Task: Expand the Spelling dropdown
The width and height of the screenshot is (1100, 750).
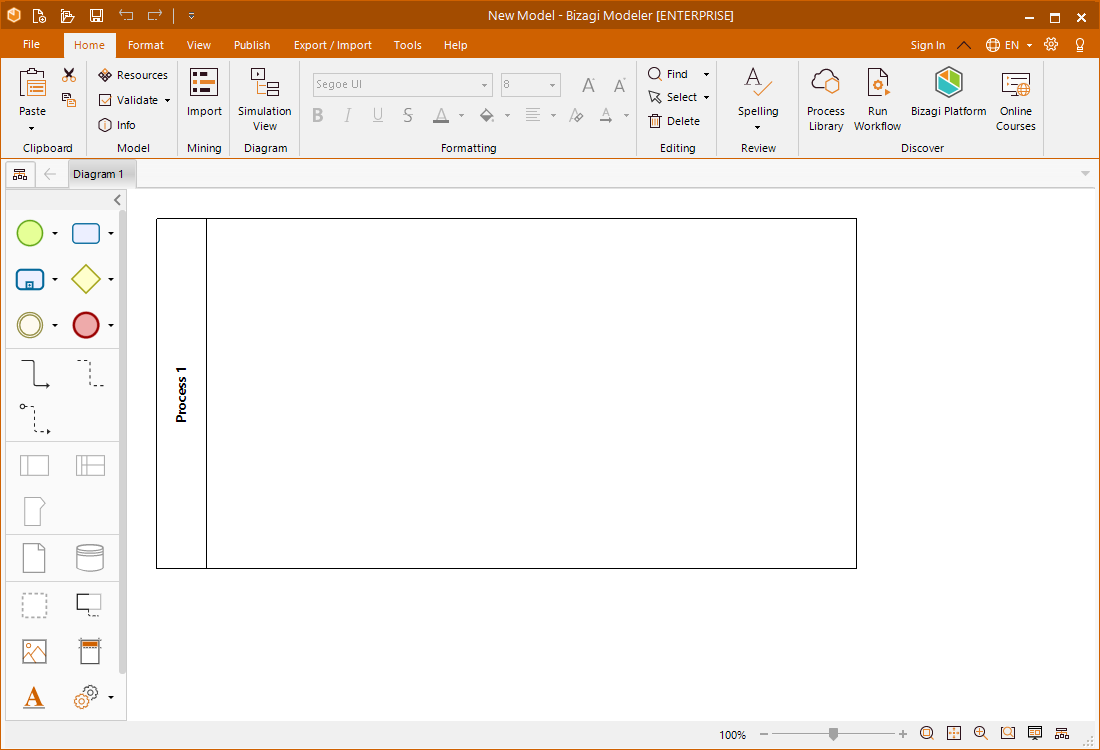Action: click(x=758, y=128)
